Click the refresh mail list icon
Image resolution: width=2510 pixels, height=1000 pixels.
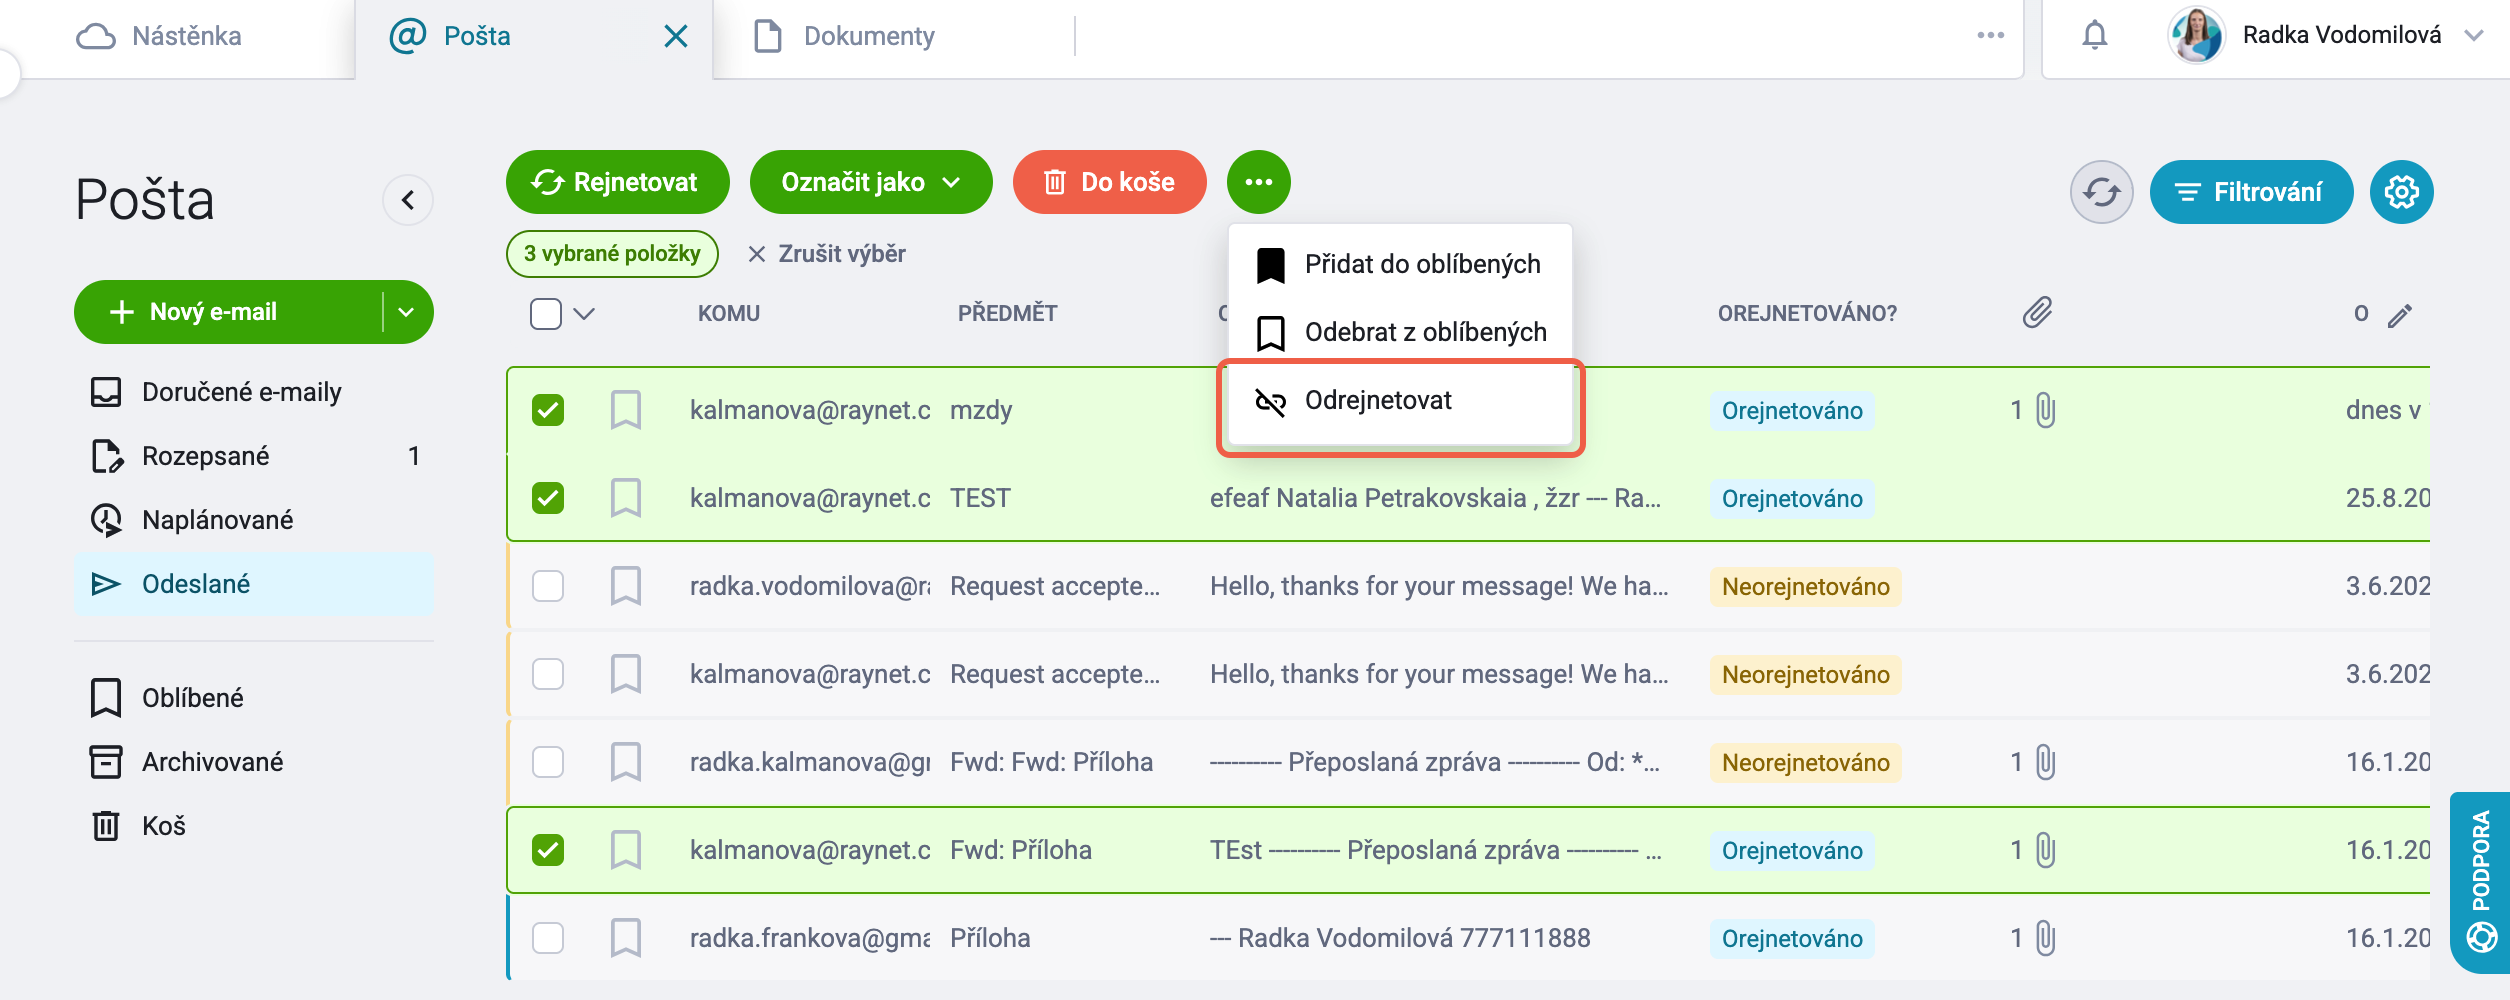(2101, 192)
